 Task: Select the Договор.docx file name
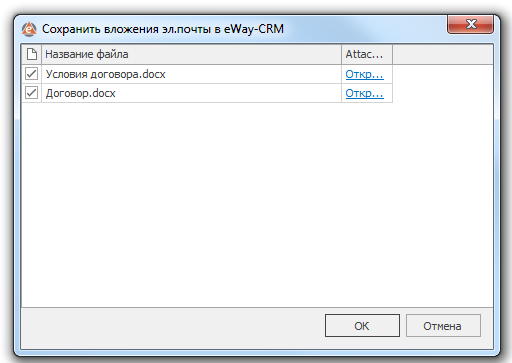coord(80,93)
